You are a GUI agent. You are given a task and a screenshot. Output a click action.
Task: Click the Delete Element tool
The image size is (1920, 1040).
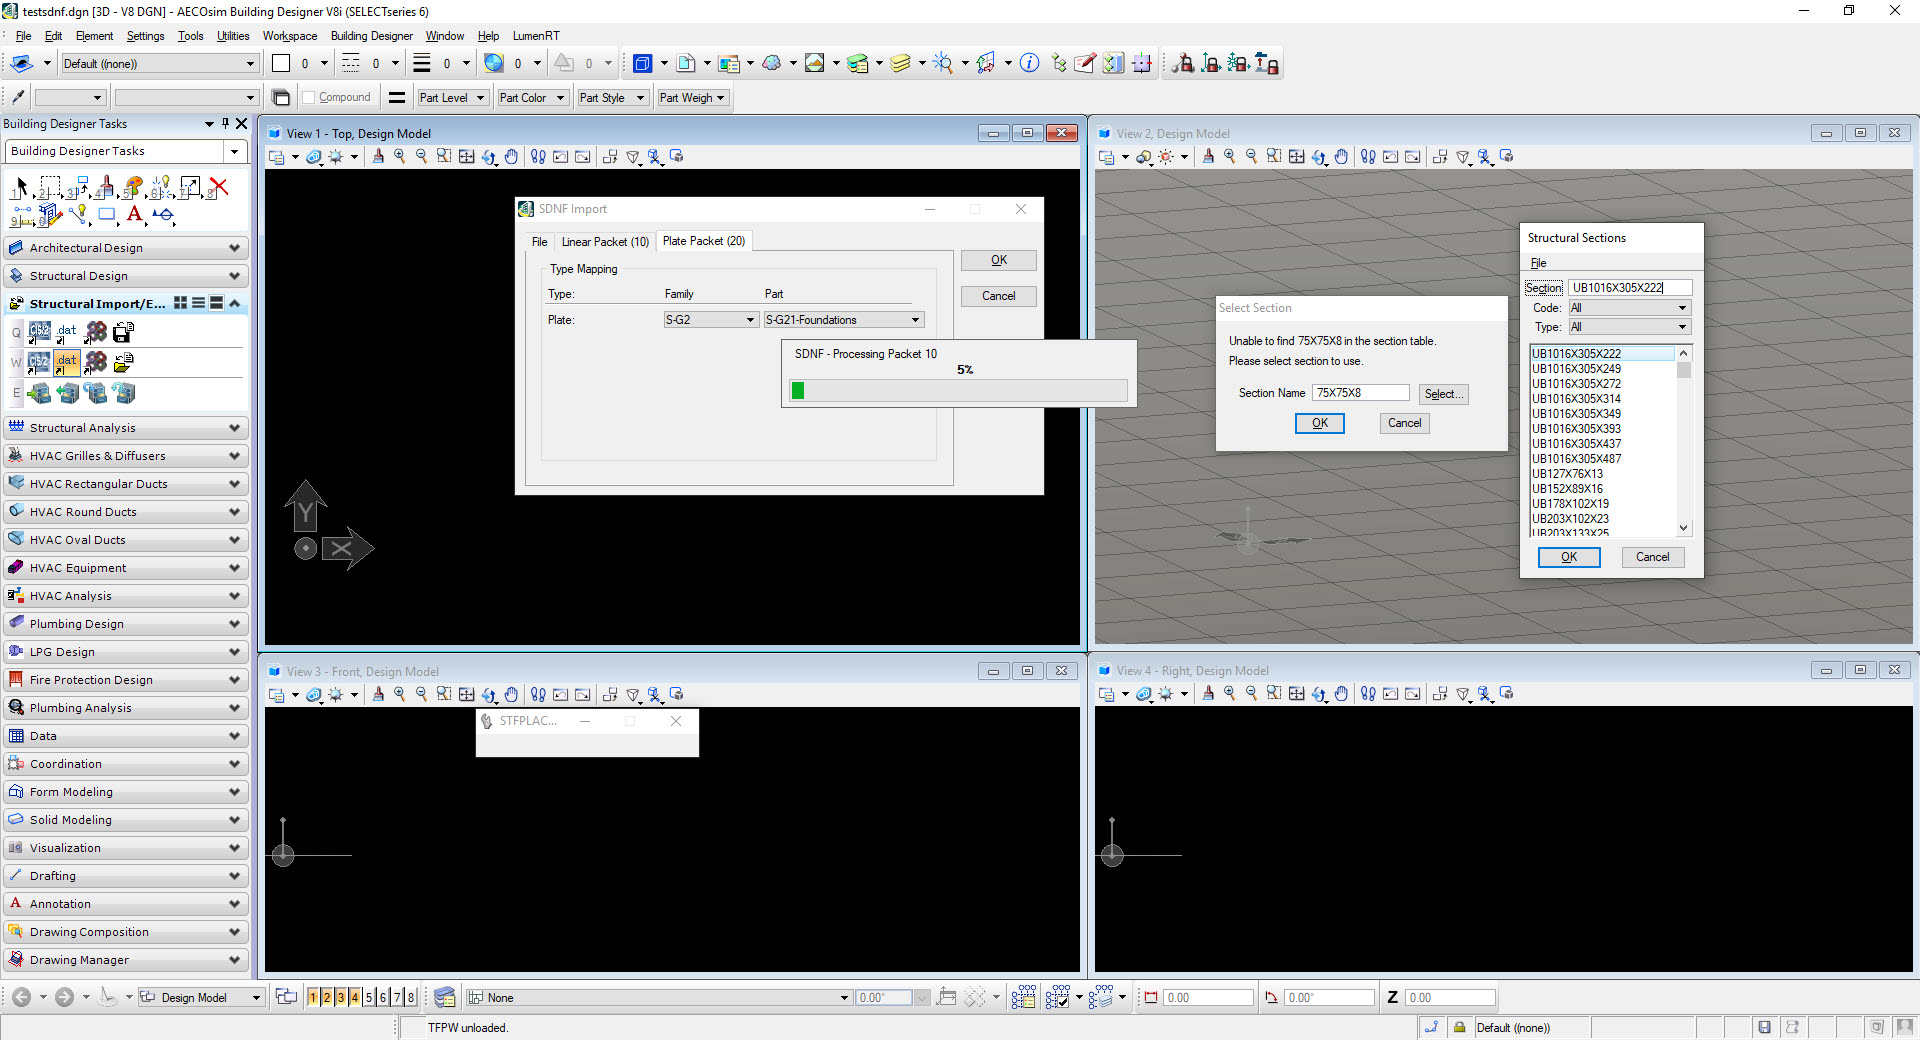pyautogui.click(x=220, y=188)
